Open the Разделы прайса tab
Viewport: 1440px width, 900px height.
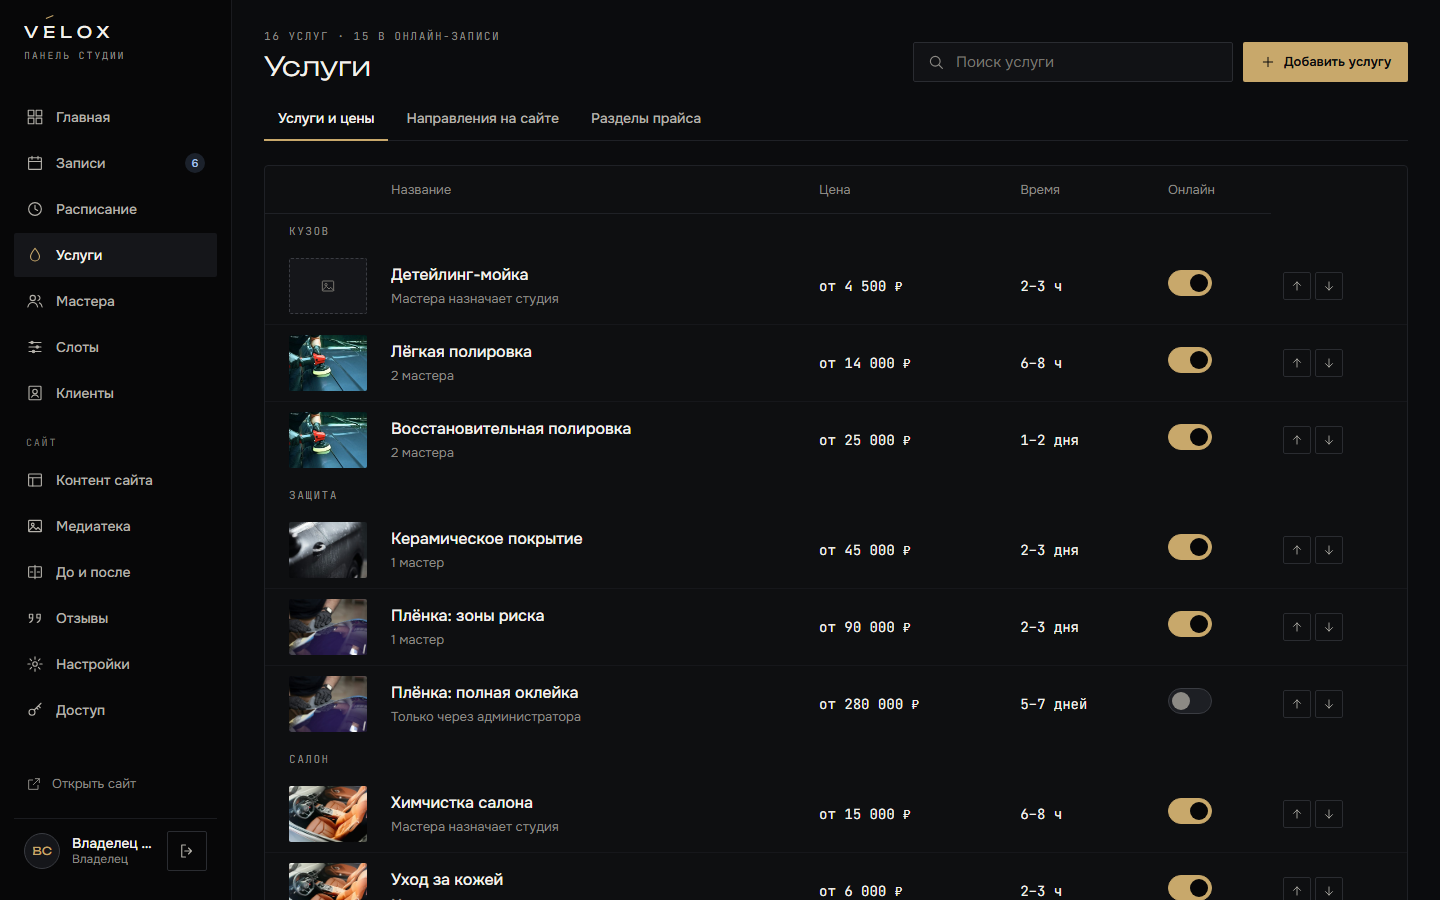pos(646,118)
